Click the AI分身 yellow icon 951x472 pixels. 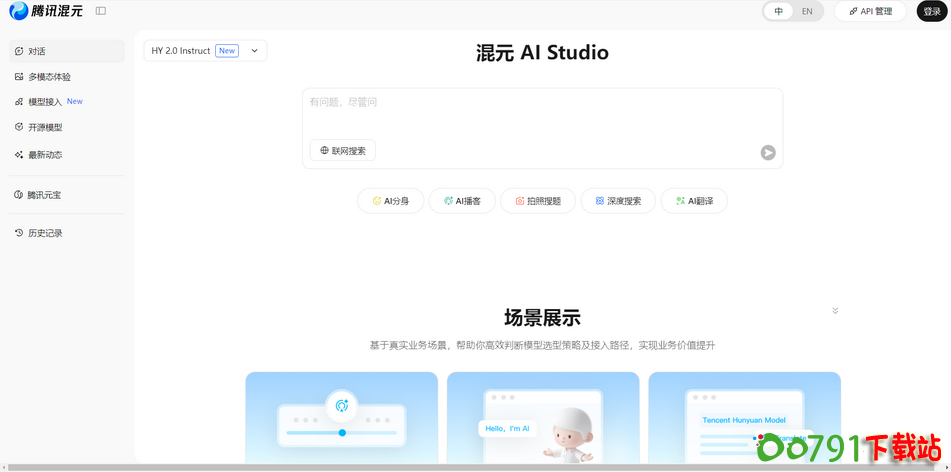[377, 201]
